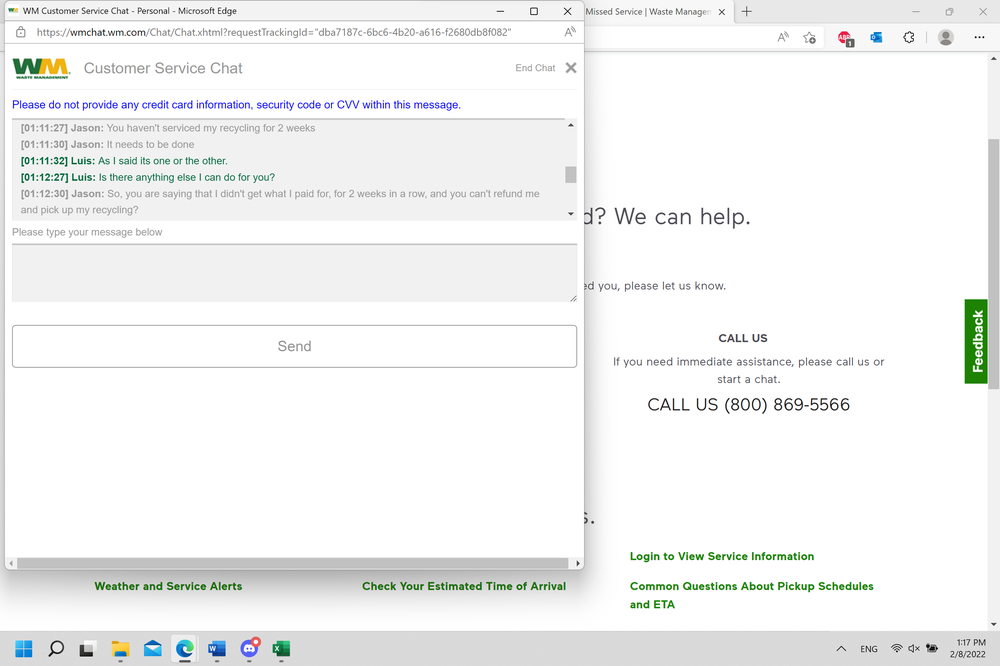The image size is (1000, 666).
Task: Click the chat transcript scrollbar up arrow
Action: point(571,125)
